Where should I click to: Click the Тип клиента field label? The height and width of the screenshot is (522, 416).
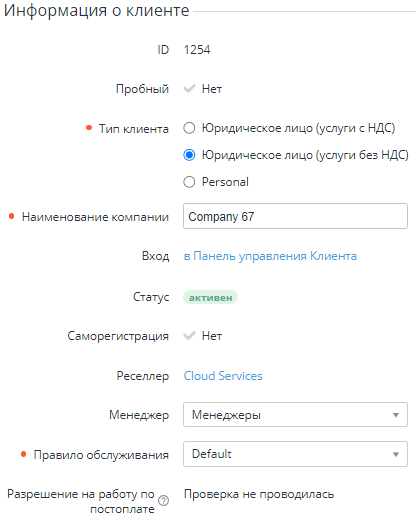[x=134, y=129]
